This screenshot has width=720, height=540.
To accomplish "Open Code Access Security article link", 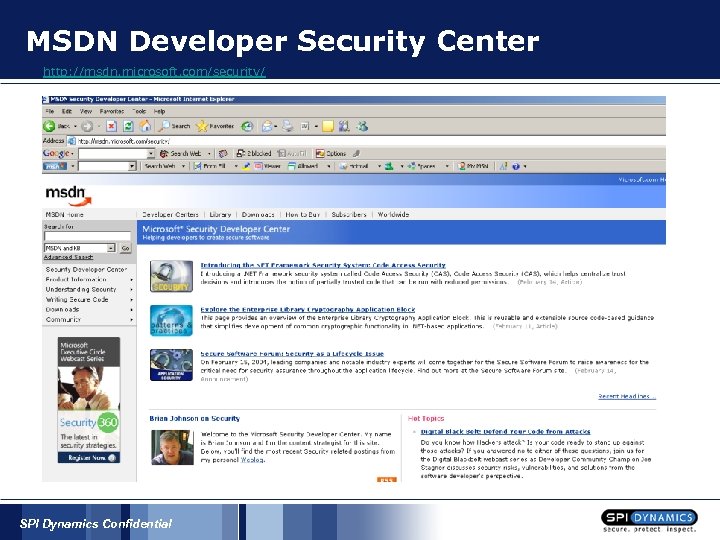I will coord(323,265).
